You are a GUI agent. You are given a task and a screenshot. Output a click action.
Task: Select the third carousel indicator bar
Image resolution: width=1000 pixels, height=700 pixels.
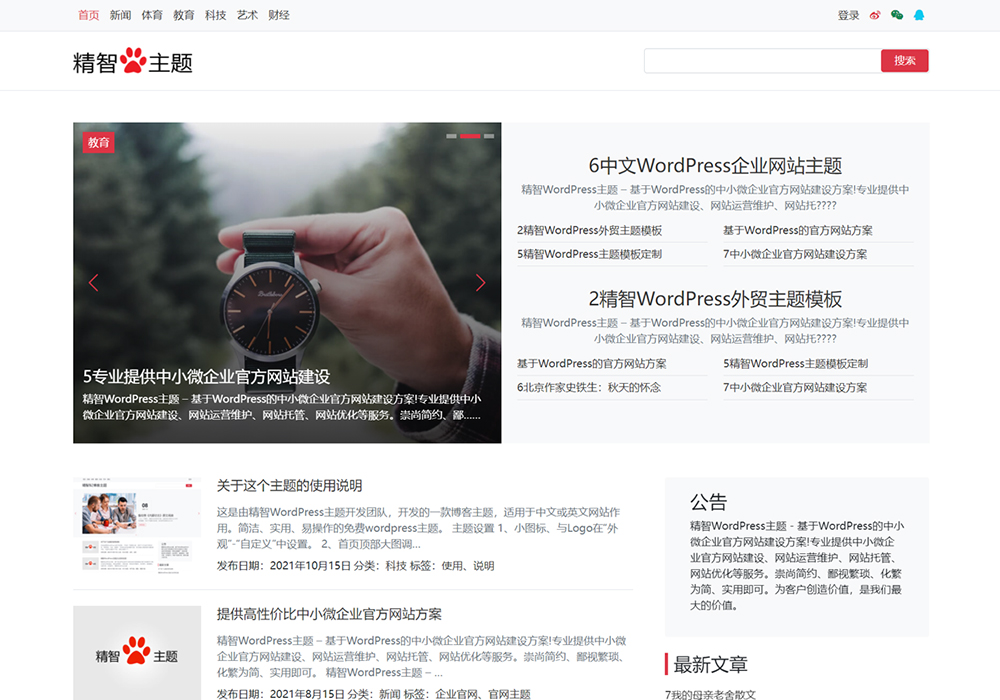[x=489, y=136]
